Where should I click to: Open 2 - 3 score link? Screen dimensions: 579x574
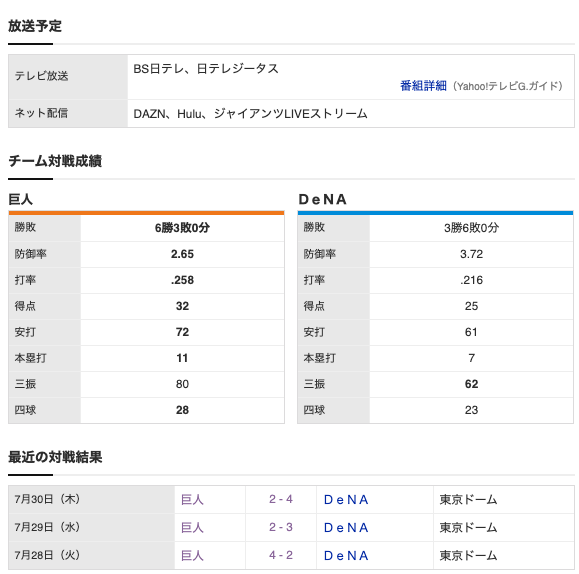(x=281, y=527)
